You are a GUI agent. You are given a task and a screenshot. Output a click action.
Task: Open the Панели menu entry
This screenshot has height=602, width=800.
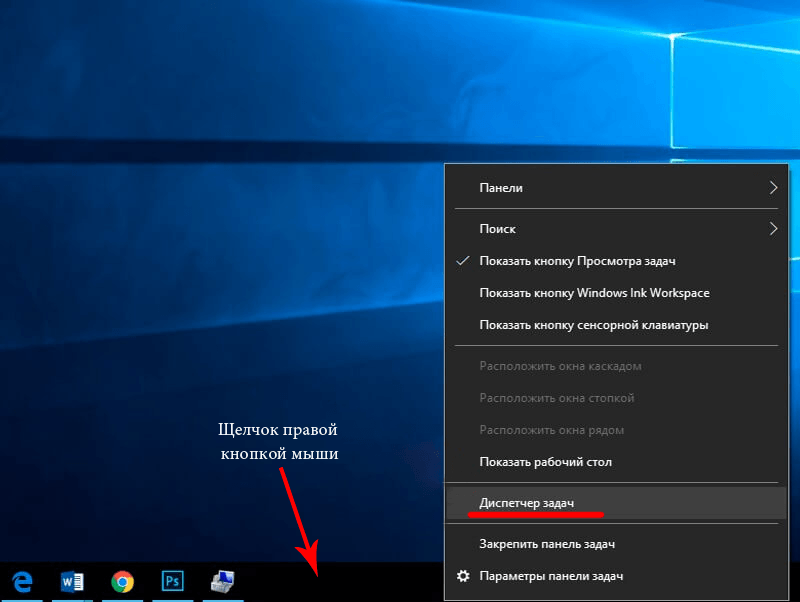tap(501, 188)
